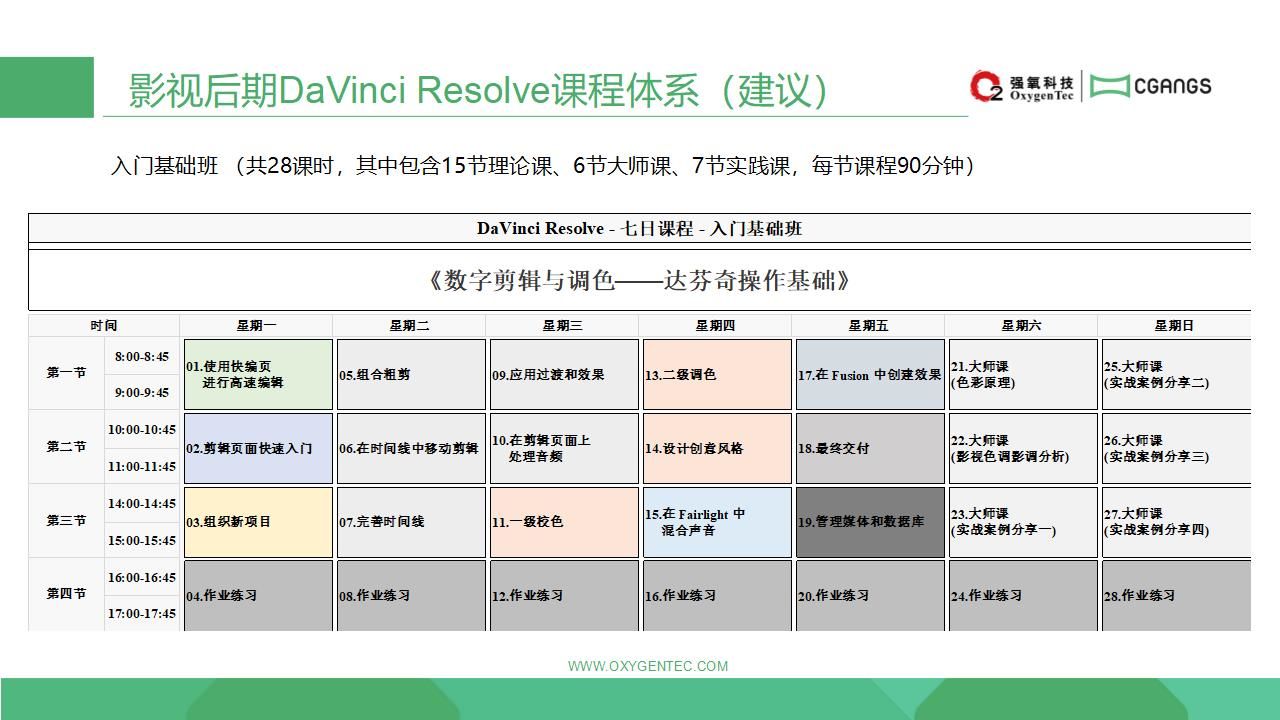
Task: Click the 15.在 Fairlight 中混合声音 cell
Action: coord(717,522)
